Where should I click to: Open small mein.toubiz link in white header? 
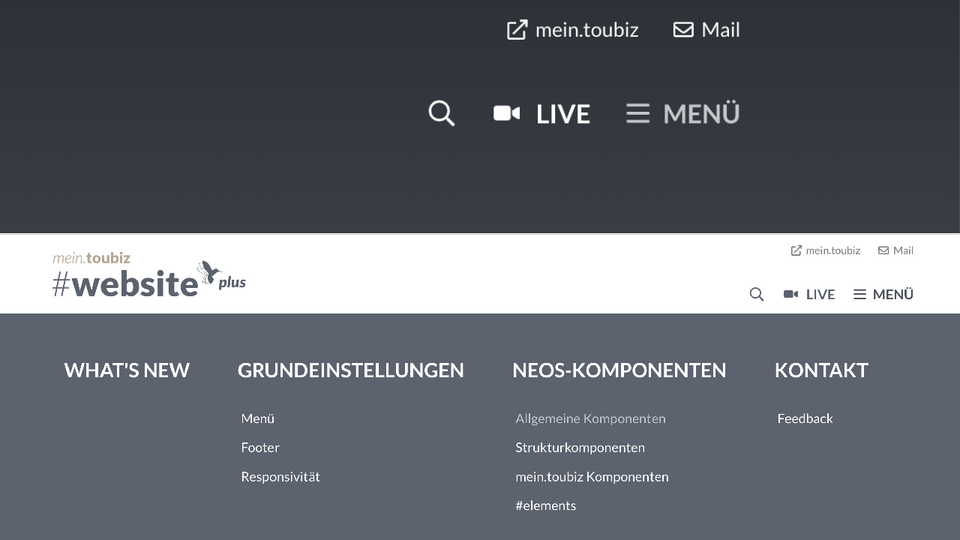pos(825,250)
